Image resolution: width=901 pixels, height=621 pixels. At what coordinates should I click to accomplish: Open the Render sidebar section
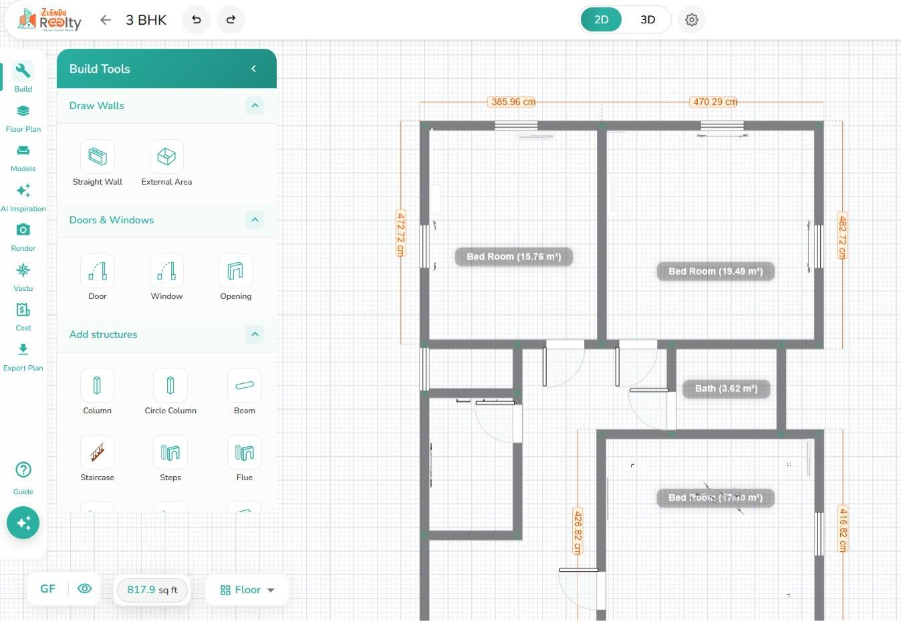23,237
